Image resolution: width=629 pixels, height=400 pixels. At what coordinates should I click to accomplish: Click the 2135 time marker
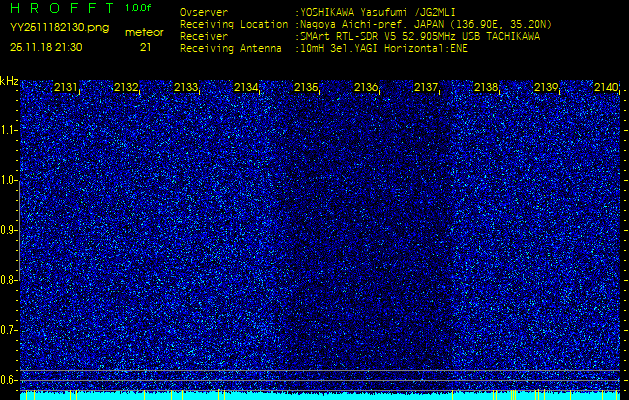[306, 87]
